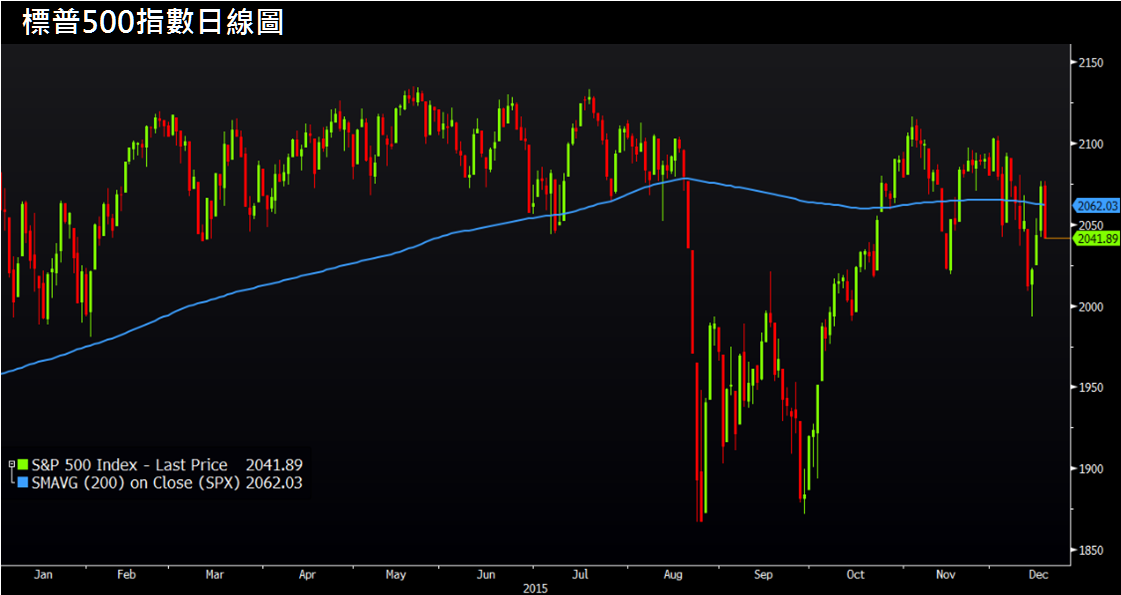Click the Mar label on the time axis

coord(214,574)
